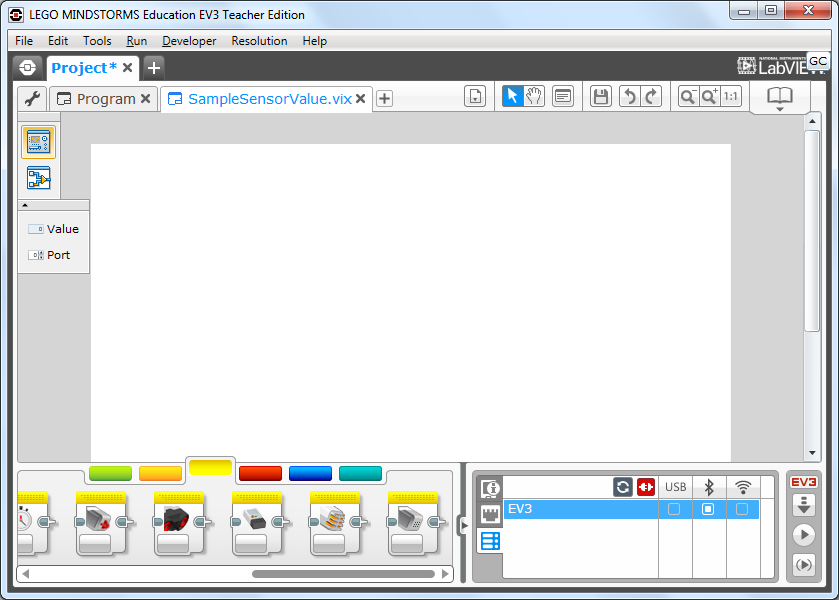This screenshot has width=839, height=600.
Task: Go to the Lobby home icon
Action: tap(27, 68)
